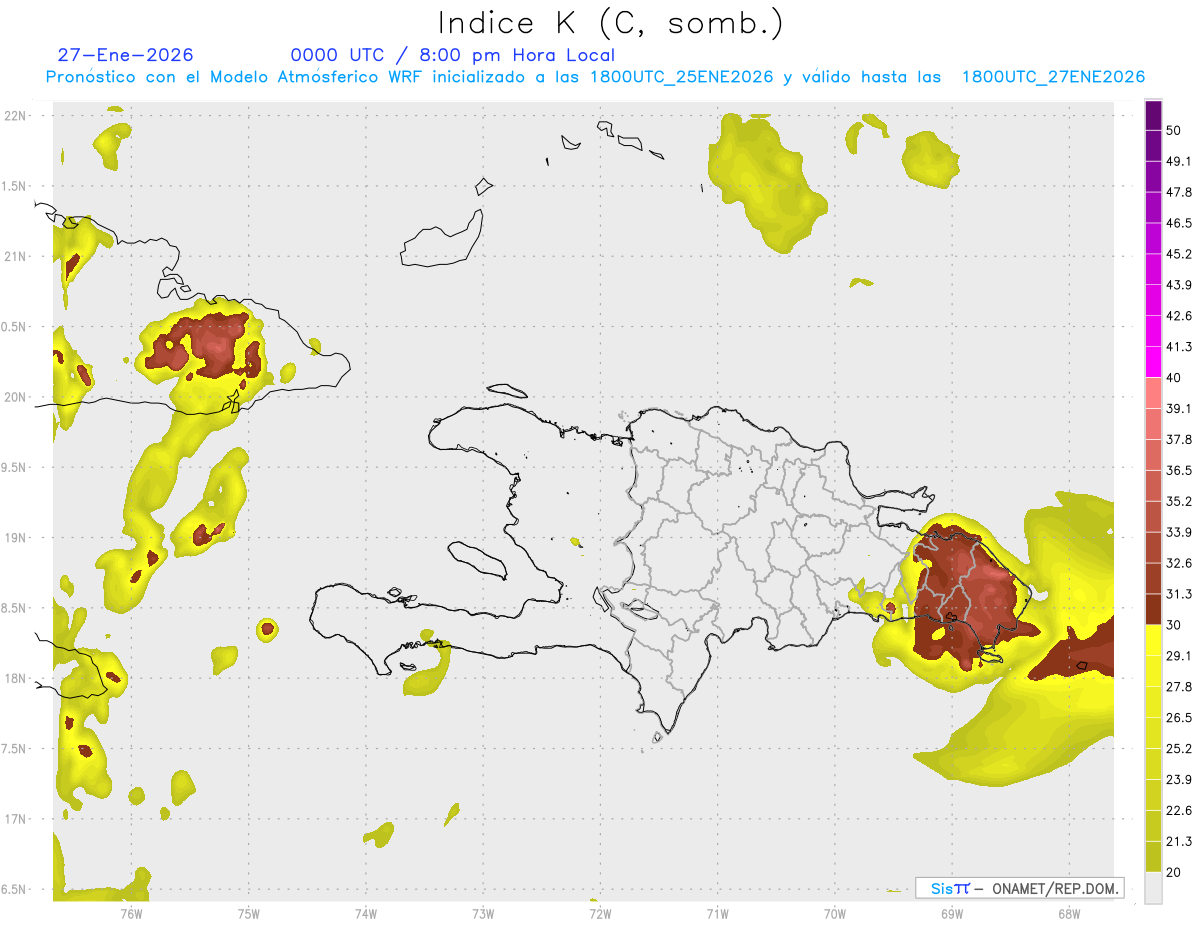
Task: Click the colorbar value '23.9'
Action: coord(1179,779)
